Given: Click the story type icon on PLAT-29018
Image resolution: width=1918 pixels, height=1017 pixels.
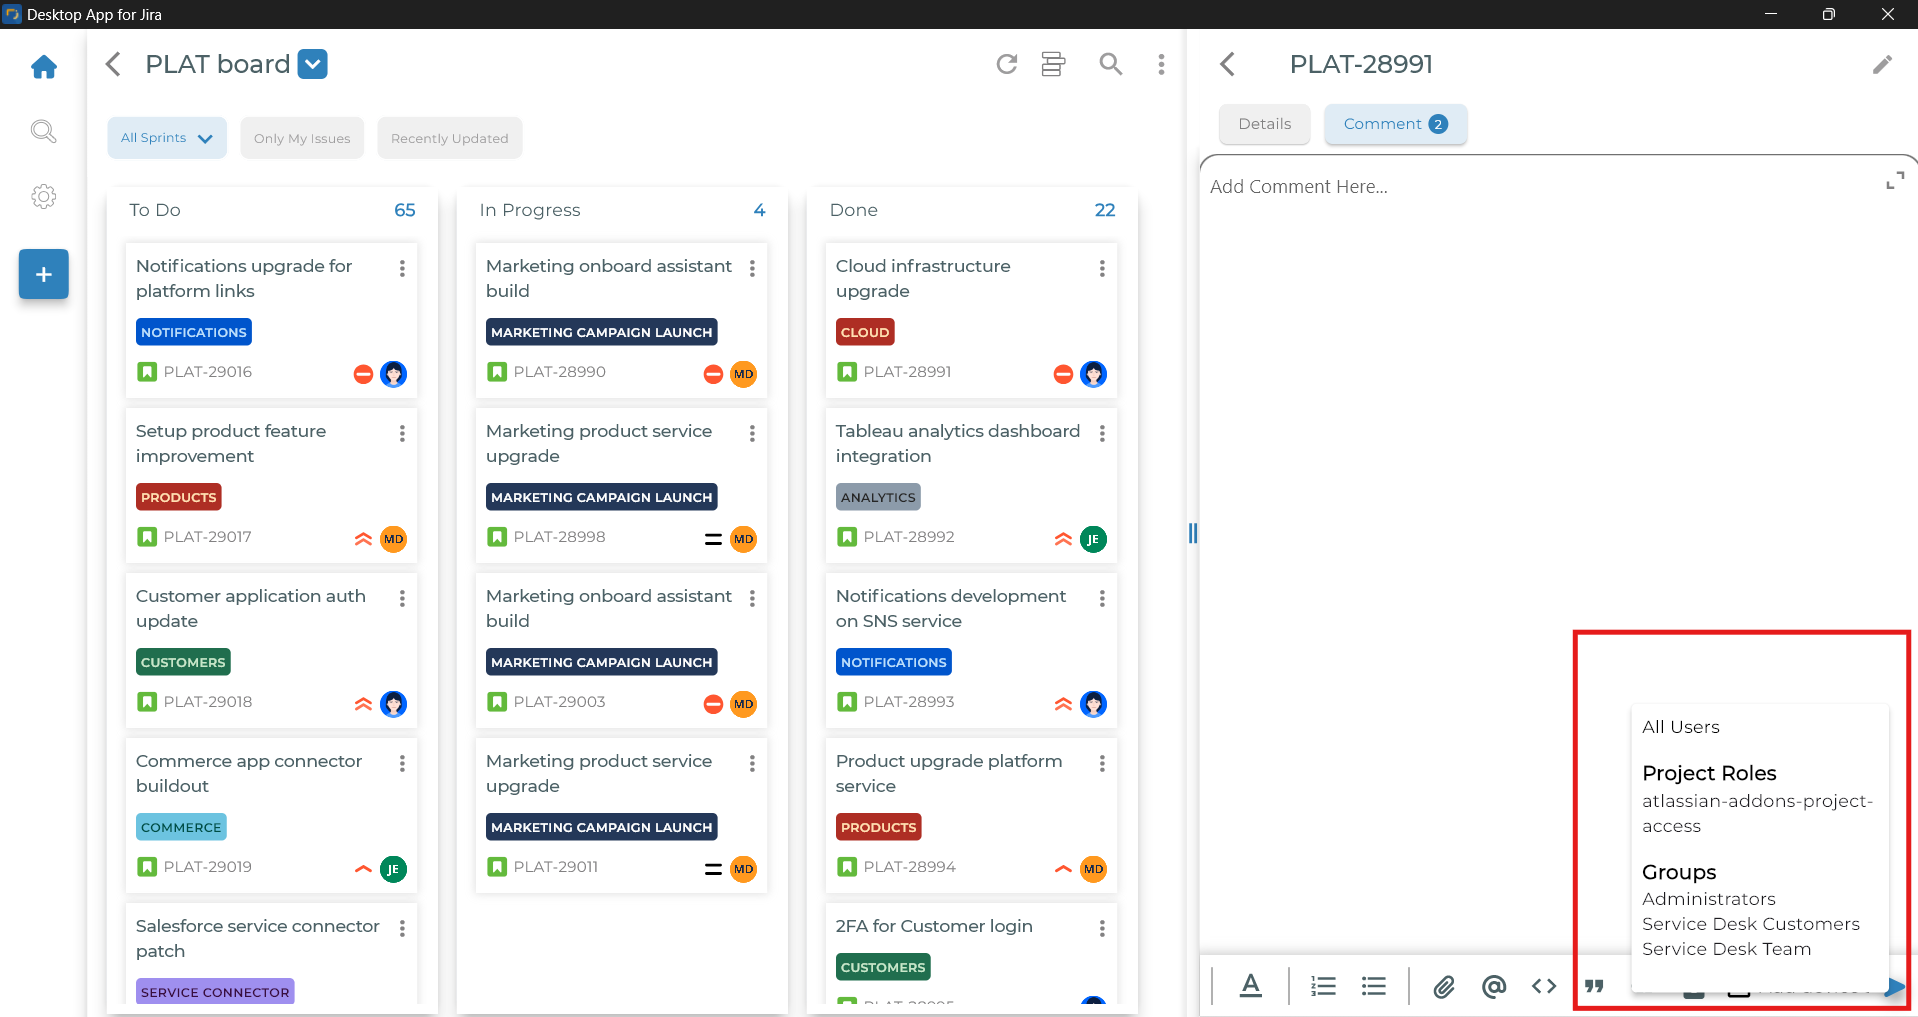Looking at the screenshot, I should pos(147,702).
